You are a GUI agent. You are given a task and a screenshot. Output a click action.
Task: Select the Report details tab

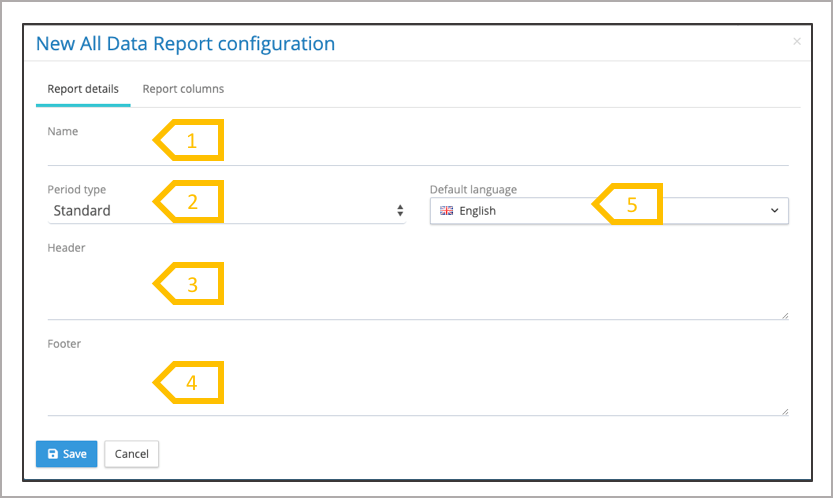(x=83, y=89)
